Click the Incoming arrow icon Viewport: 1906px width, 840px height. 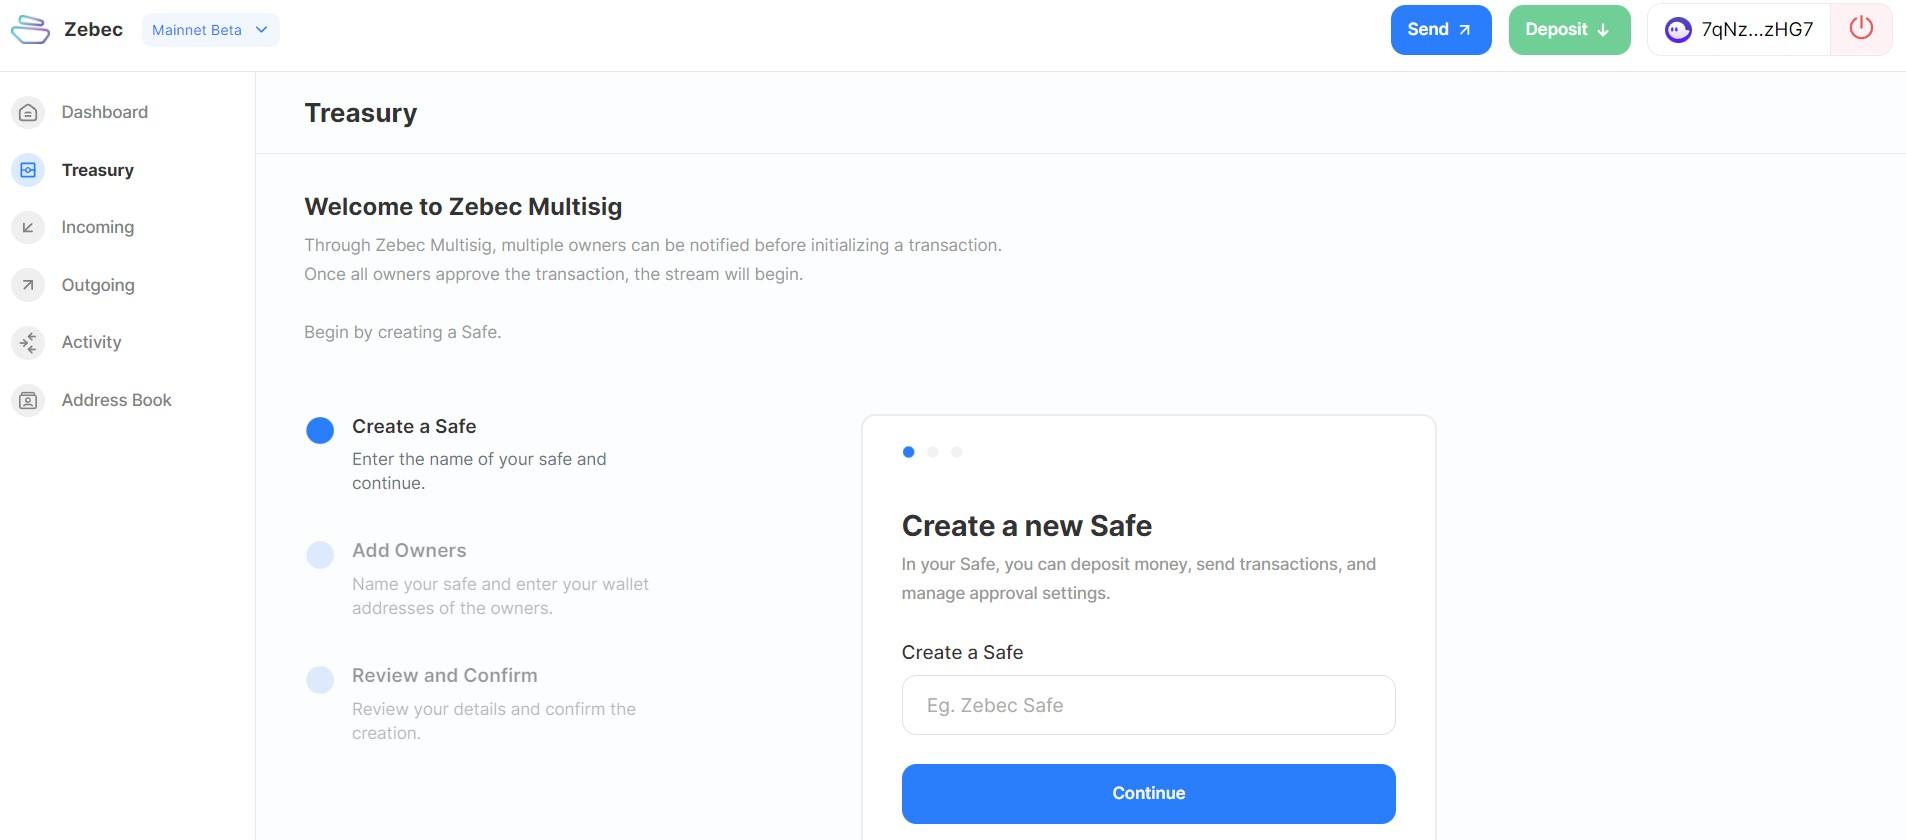(28, 228)
